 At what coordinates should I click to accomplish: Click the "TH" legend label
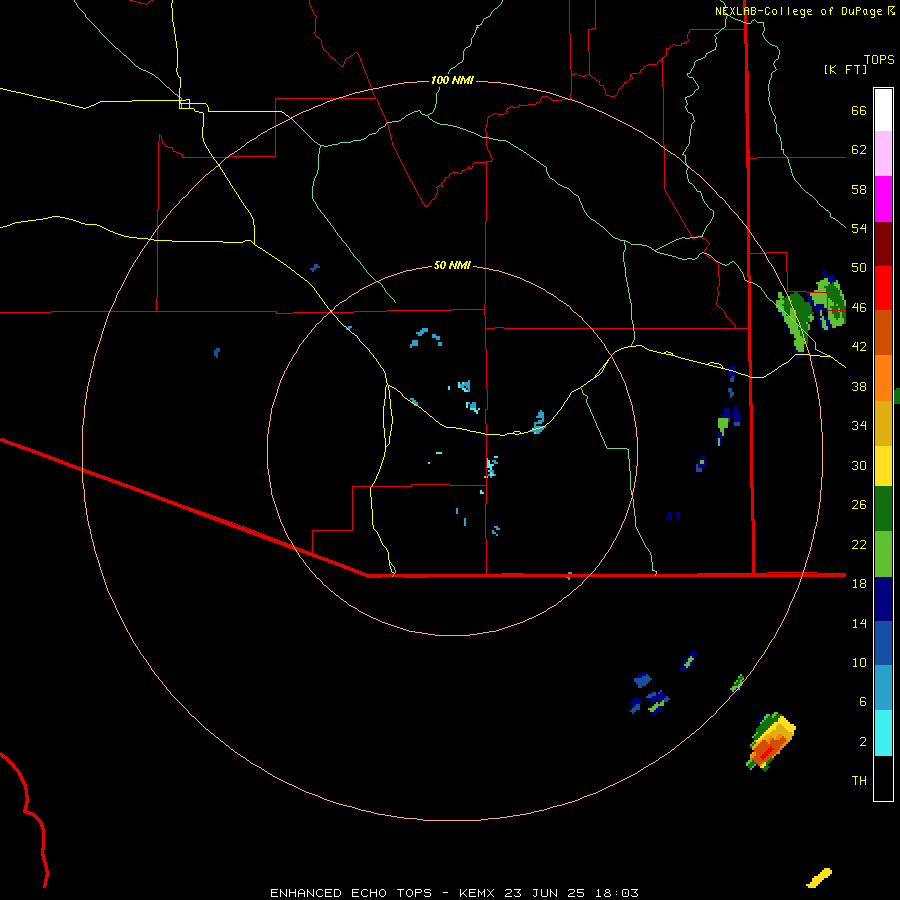point(859,781)
